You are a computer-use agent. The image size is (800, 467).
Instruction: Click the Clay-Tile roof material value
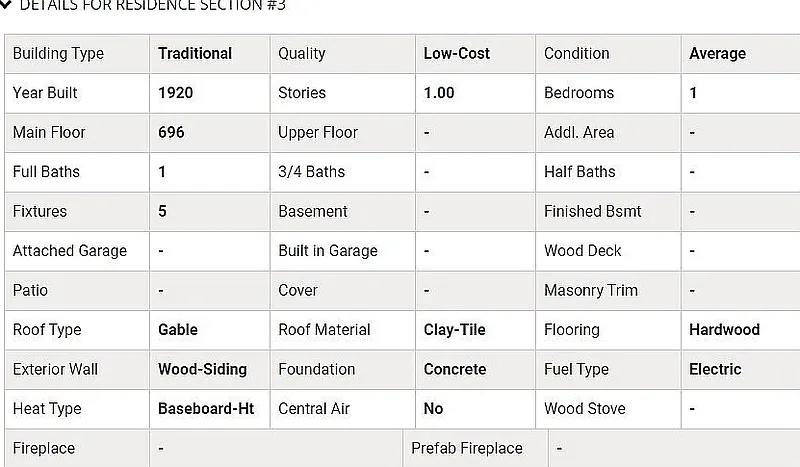click(455, 330)
